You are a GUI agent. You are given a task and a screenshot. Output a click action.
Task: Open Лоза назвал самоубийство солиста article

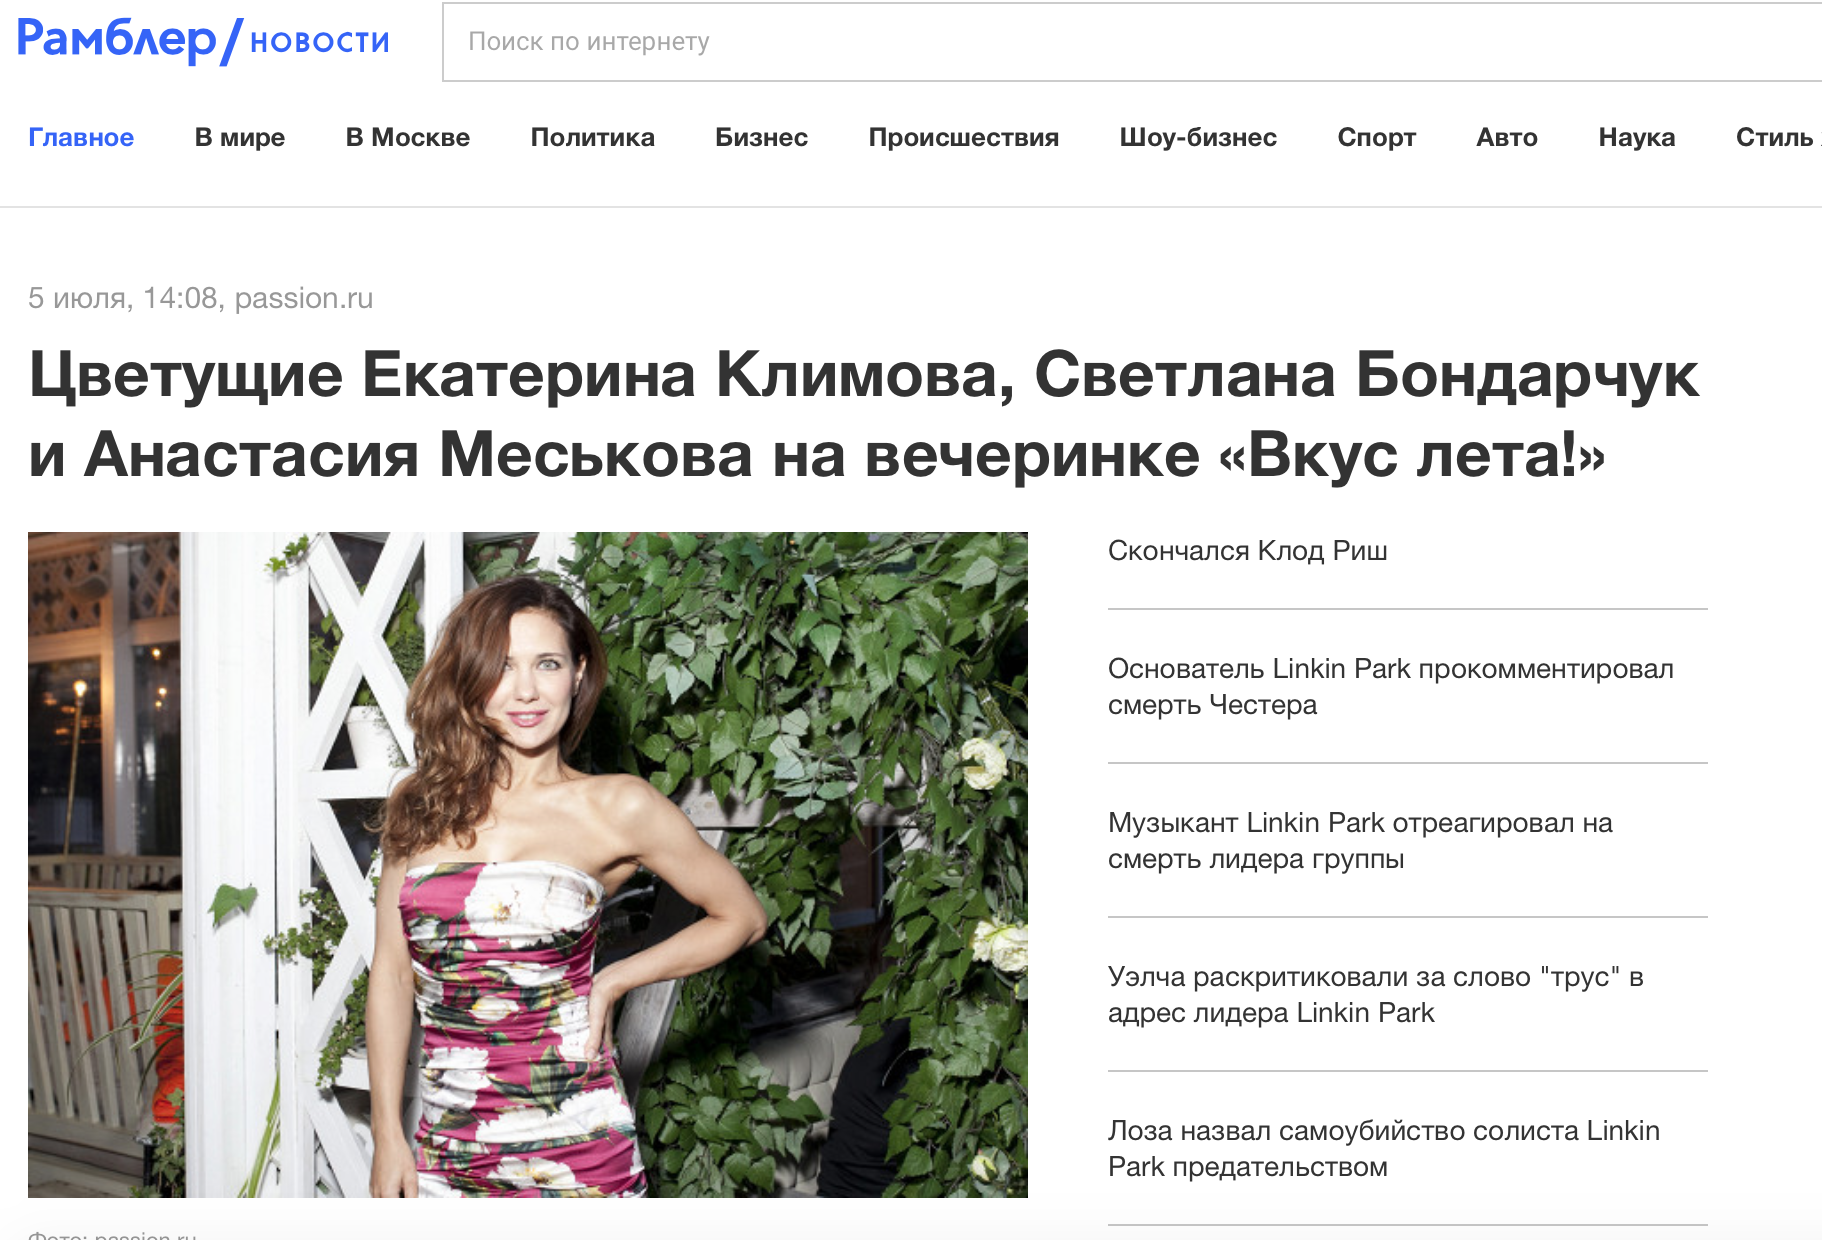tap(1384, 1149)
